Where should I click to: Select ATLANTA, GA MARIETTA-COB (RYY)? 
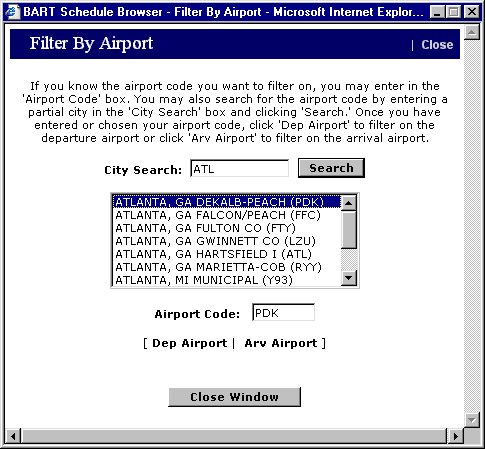(x=227, y=267)
